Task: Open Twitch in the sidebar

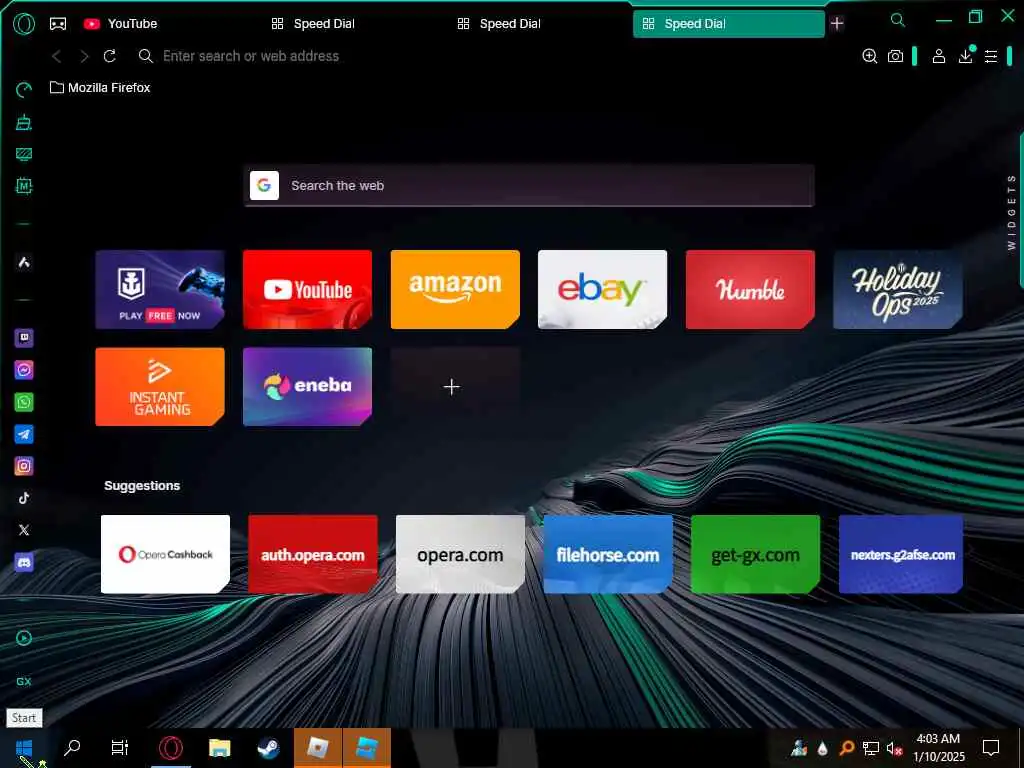Action: [x=24, y=338]
